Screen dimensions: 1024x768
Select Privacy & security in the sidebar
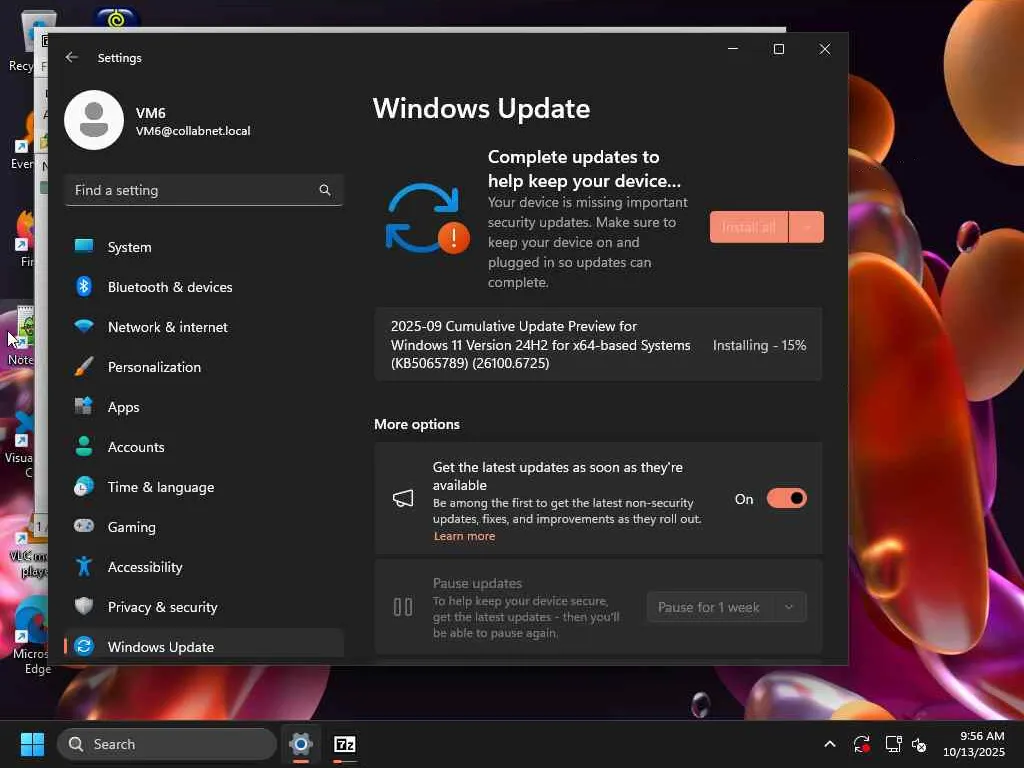[204, 607]
